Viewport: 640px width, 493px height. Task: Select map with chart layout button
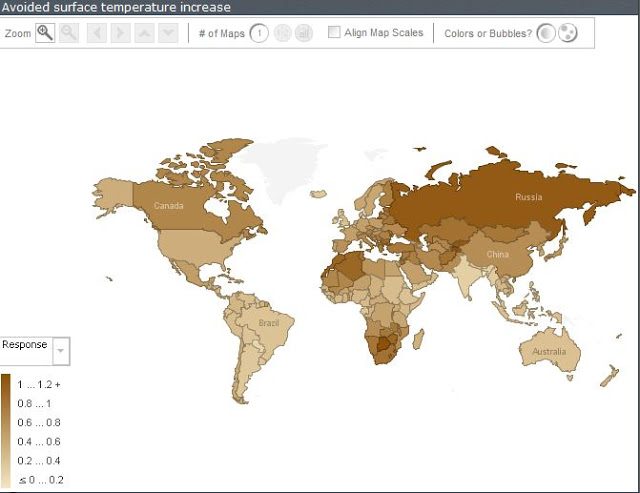[304, 33]
